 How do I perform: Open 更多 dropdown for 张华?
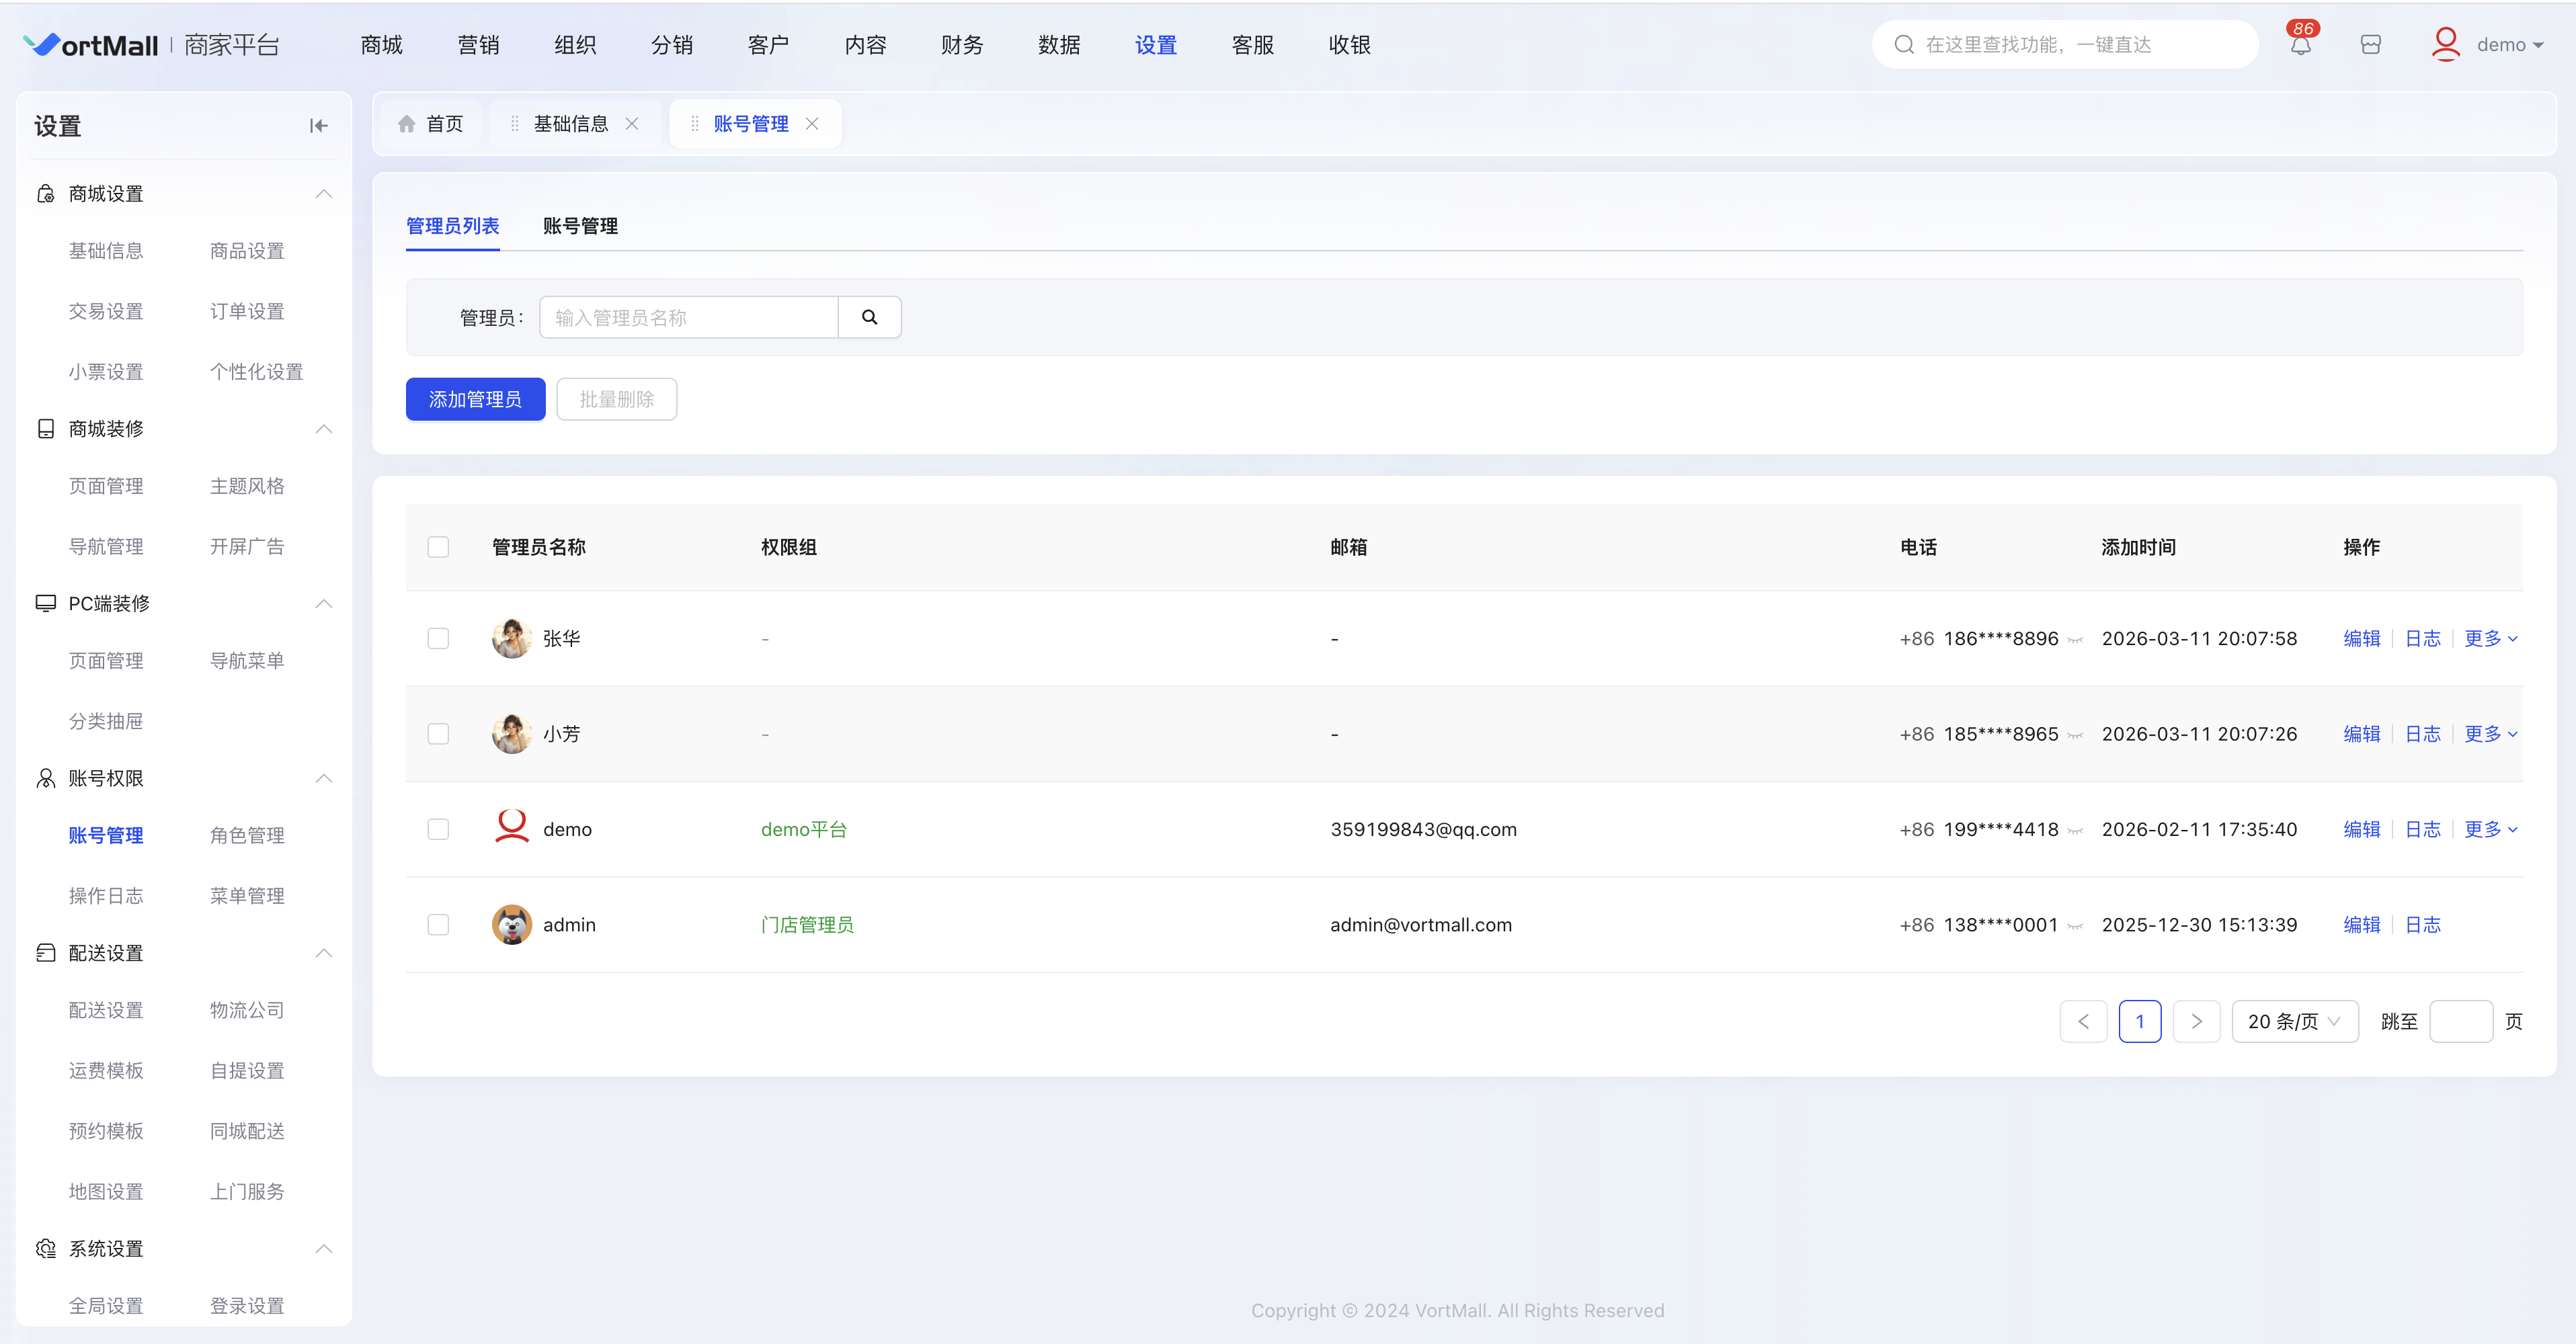point(2489,639)
